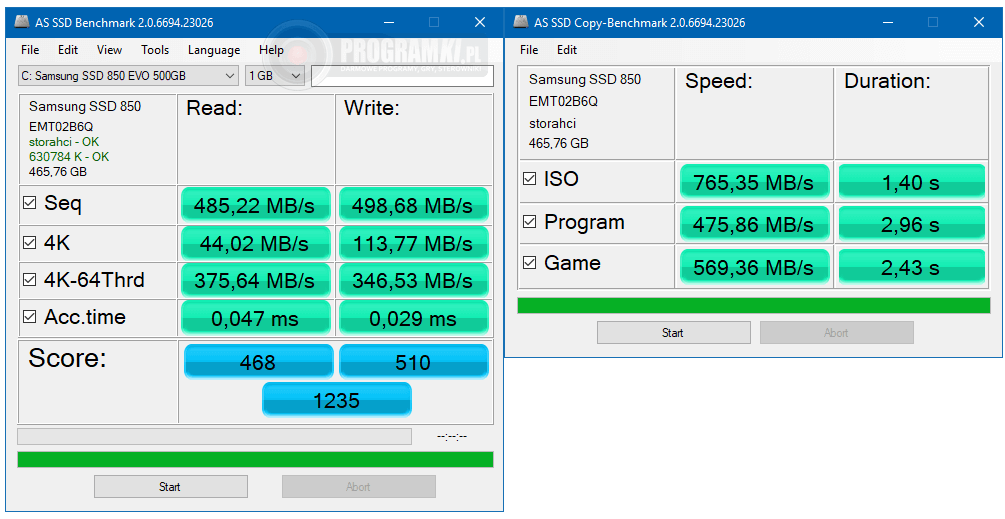This screenshot has width=1005, height=519.
Task: Click the ISO duration 1,40 s
Action: [x=911, y=182]
